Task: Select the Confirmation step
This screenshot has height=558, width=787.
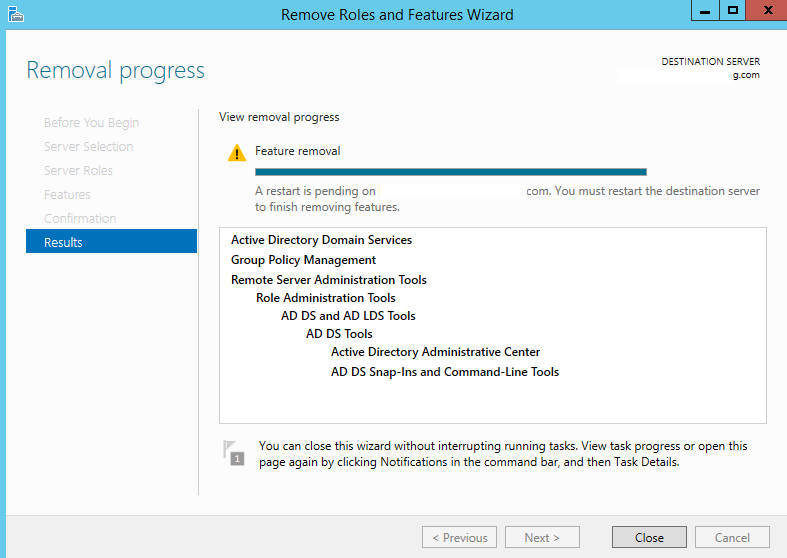Action: click(80, 219)
